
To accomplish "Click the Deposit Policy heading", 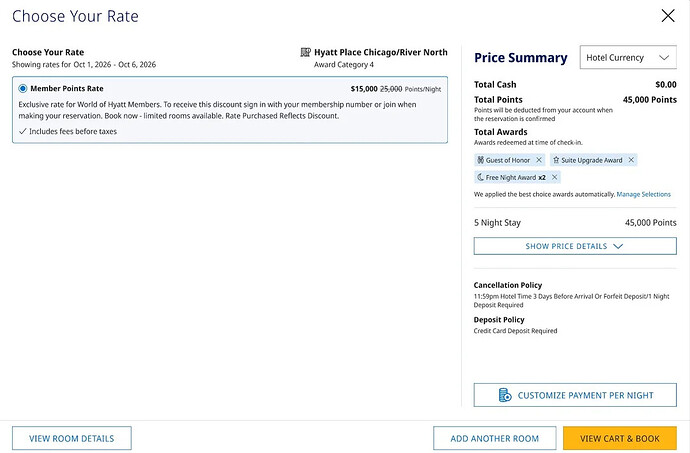I will click(x=499, y=320).
